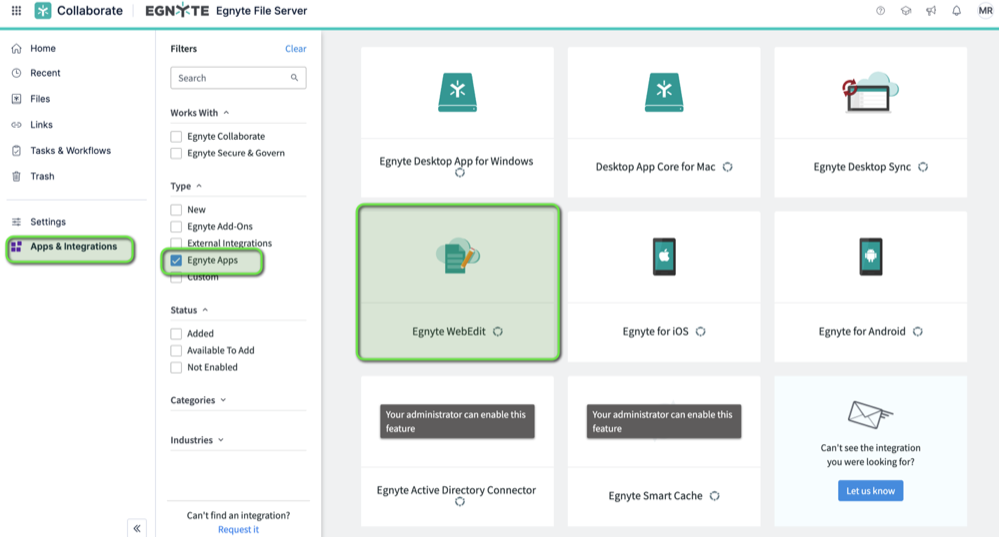999x537 pixels.
Task: Click the circle indicator beside Egnyte WebEdit
Action: [x=498, y=331]
